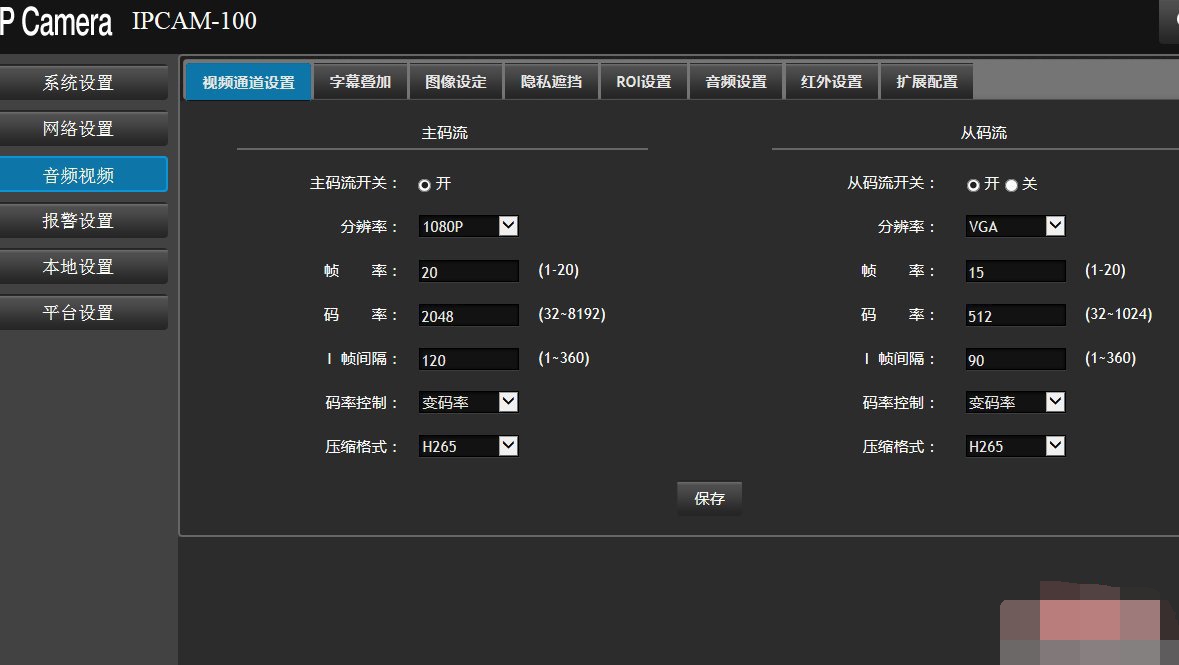The image size is (1179, 665).
Task: Open 系统设置 in the sidebar
Action: point(83,83)
